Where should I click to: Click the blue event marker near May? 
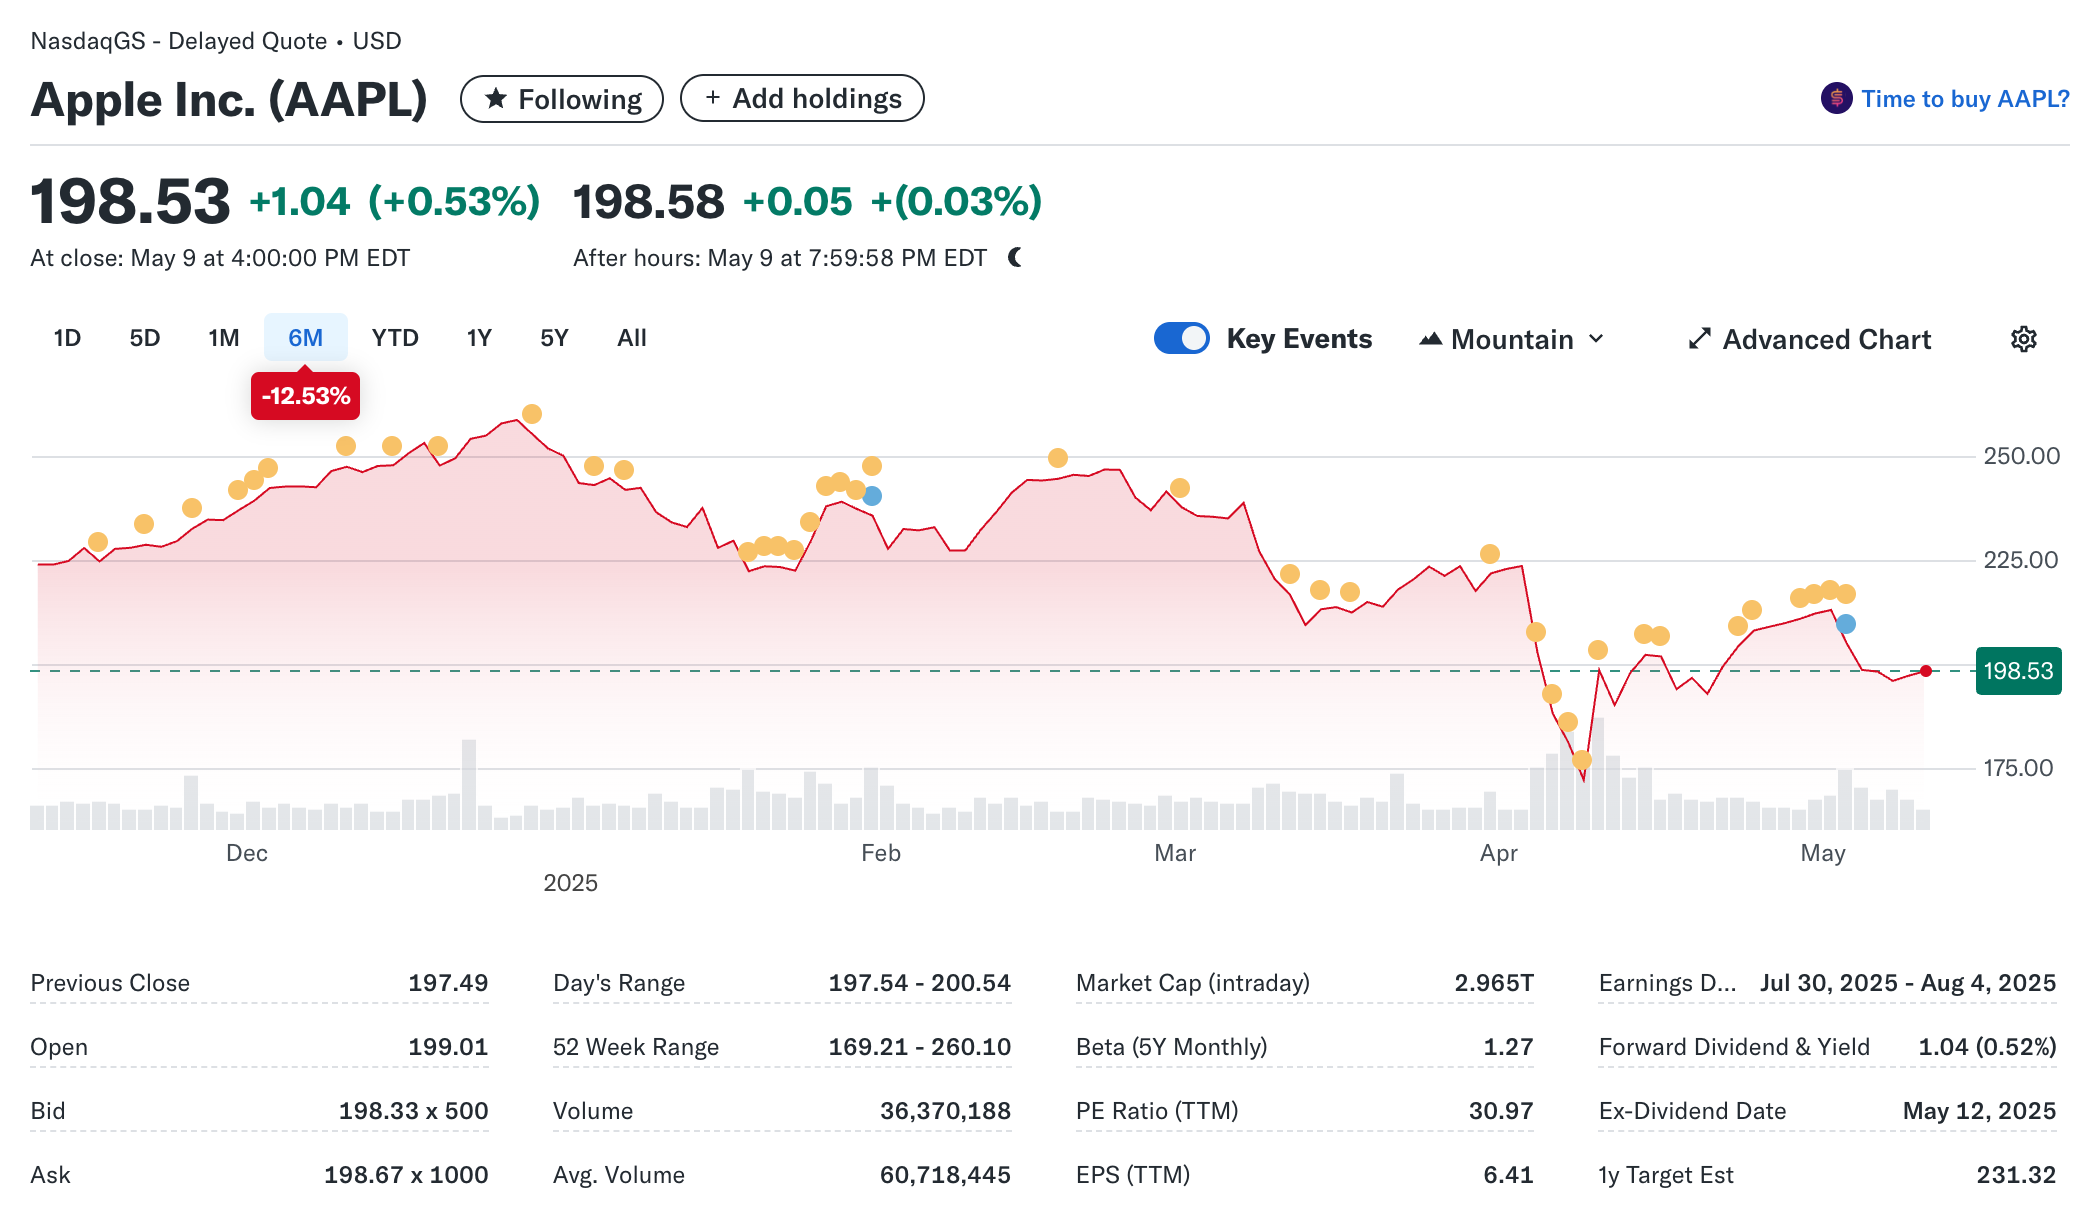[x=1846, y=624]
